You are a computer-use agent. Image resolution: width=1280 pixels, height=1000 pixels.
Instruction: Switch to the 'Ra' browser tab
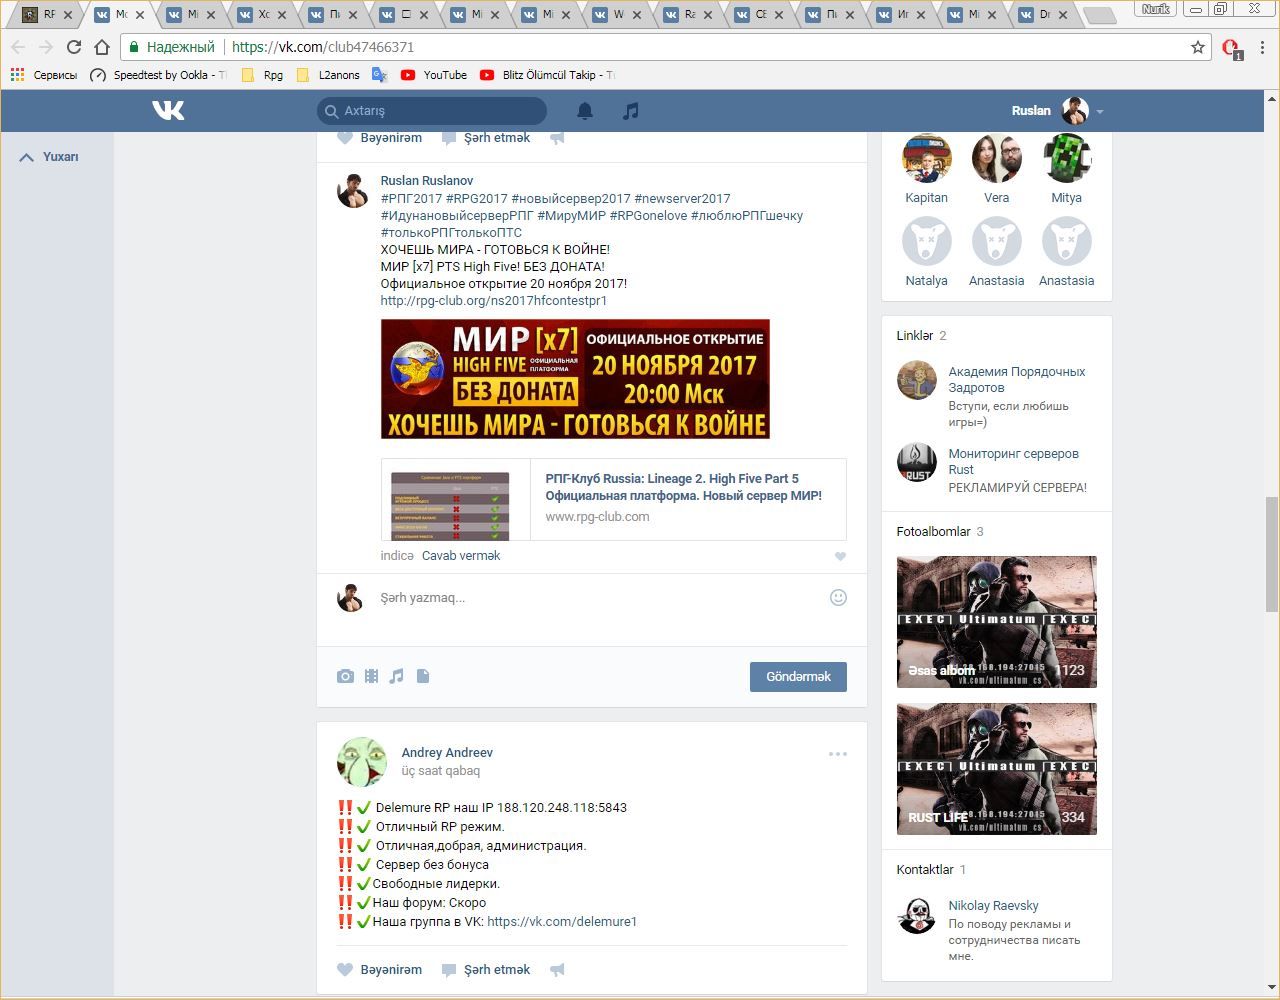coord(689,15)
